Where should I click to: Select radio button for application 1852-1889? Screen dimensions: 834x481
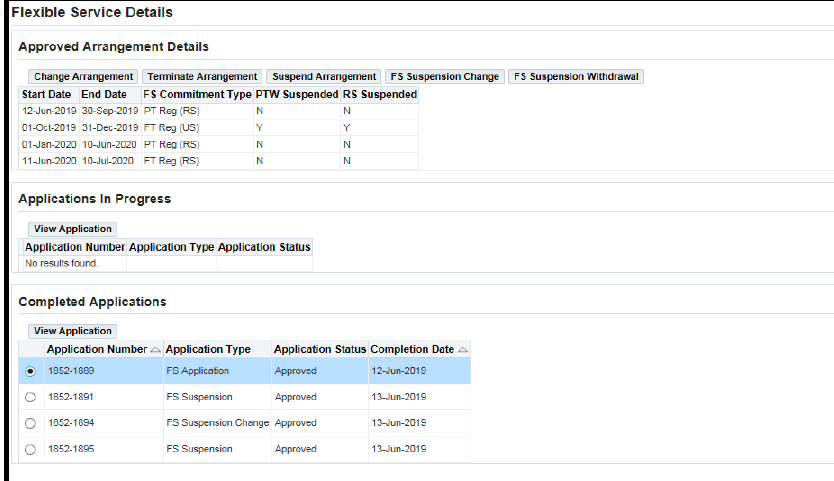(x=32, y=371)
